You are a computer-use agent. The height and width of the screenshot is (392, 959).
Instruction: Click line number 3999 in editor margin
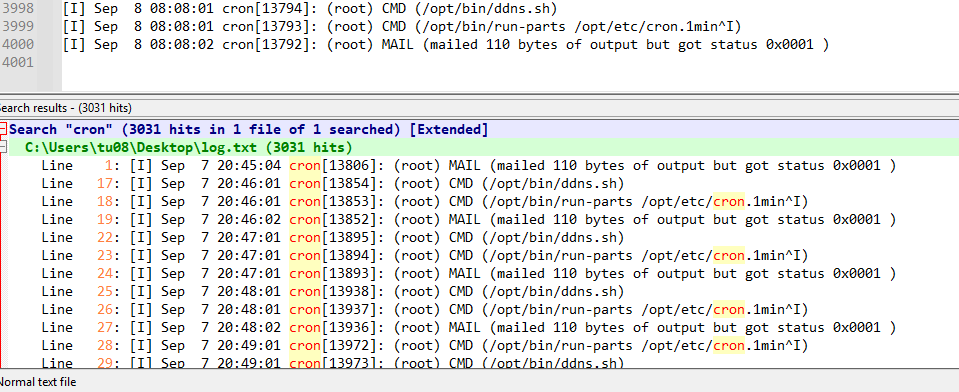pyautogui.click(x=18, y=26)
